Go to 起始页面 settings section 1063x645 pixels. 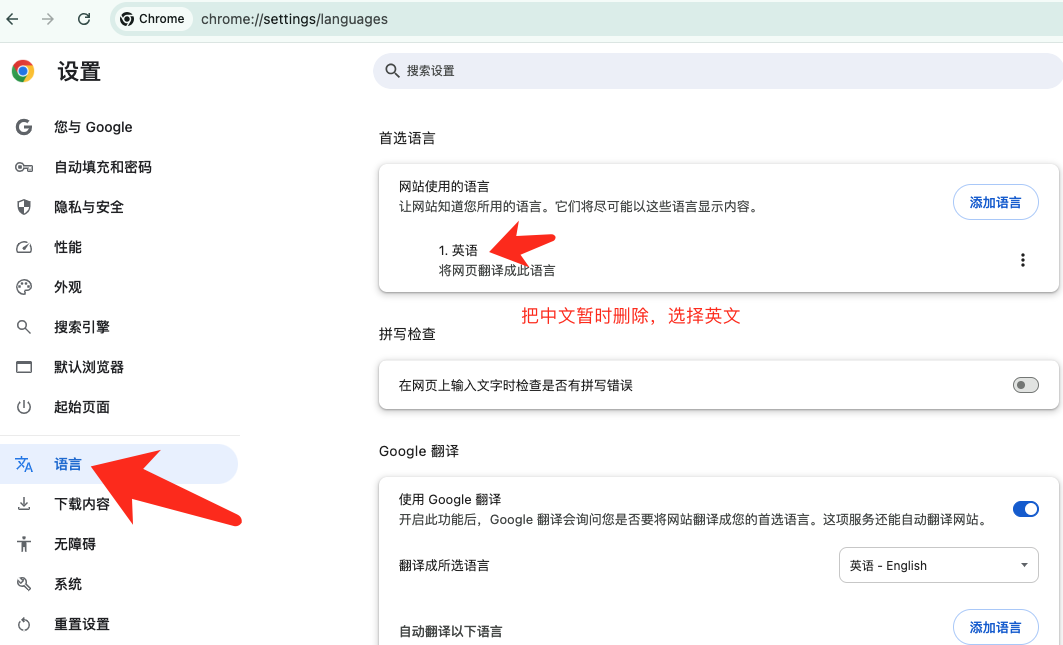82,407
